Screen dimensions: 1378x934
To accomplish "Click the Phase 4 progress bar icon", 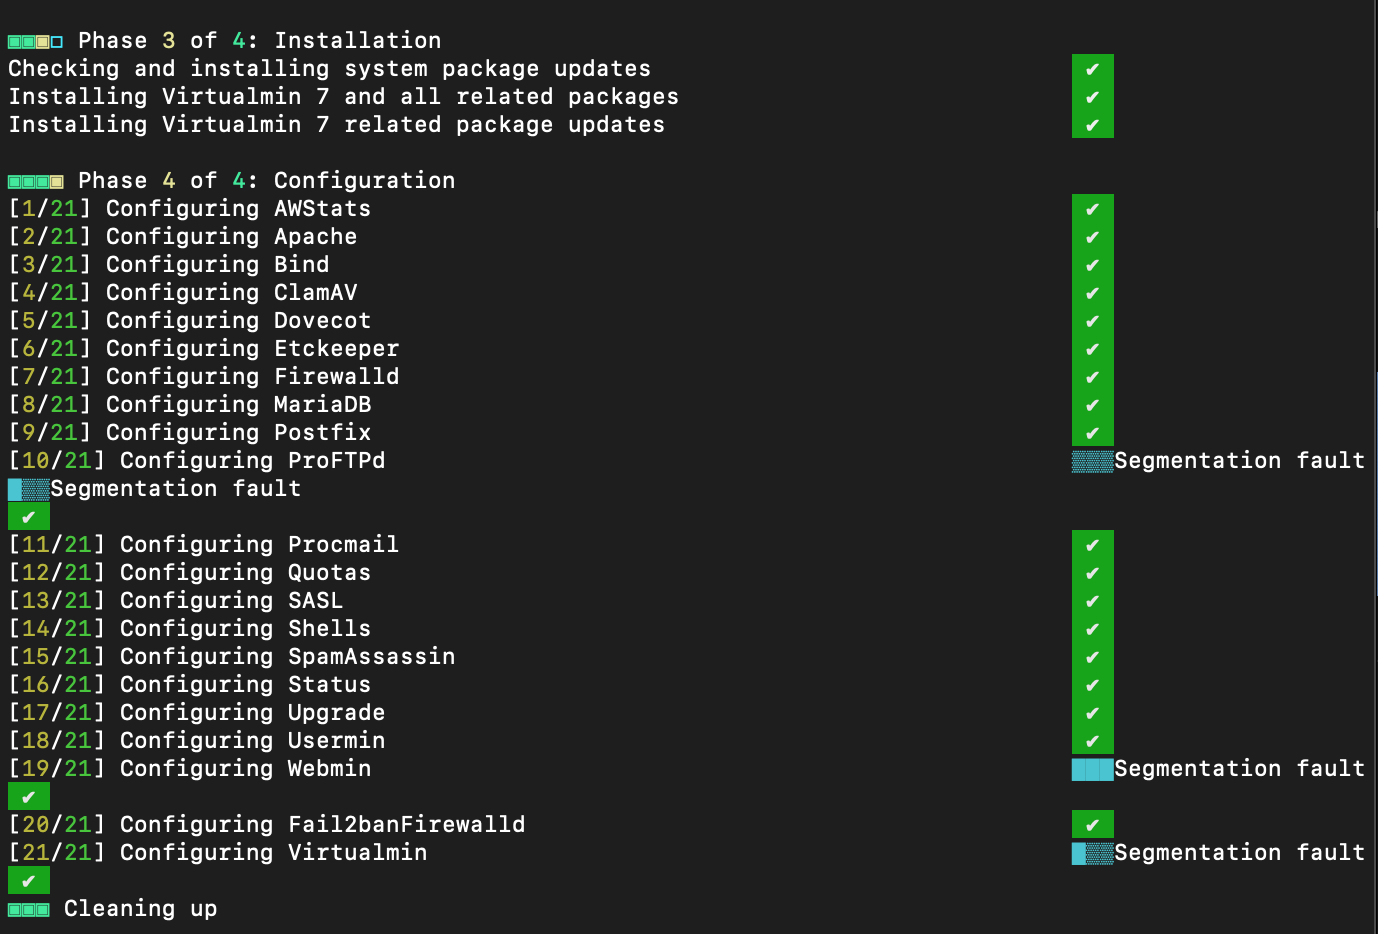I will pos(35,181).
